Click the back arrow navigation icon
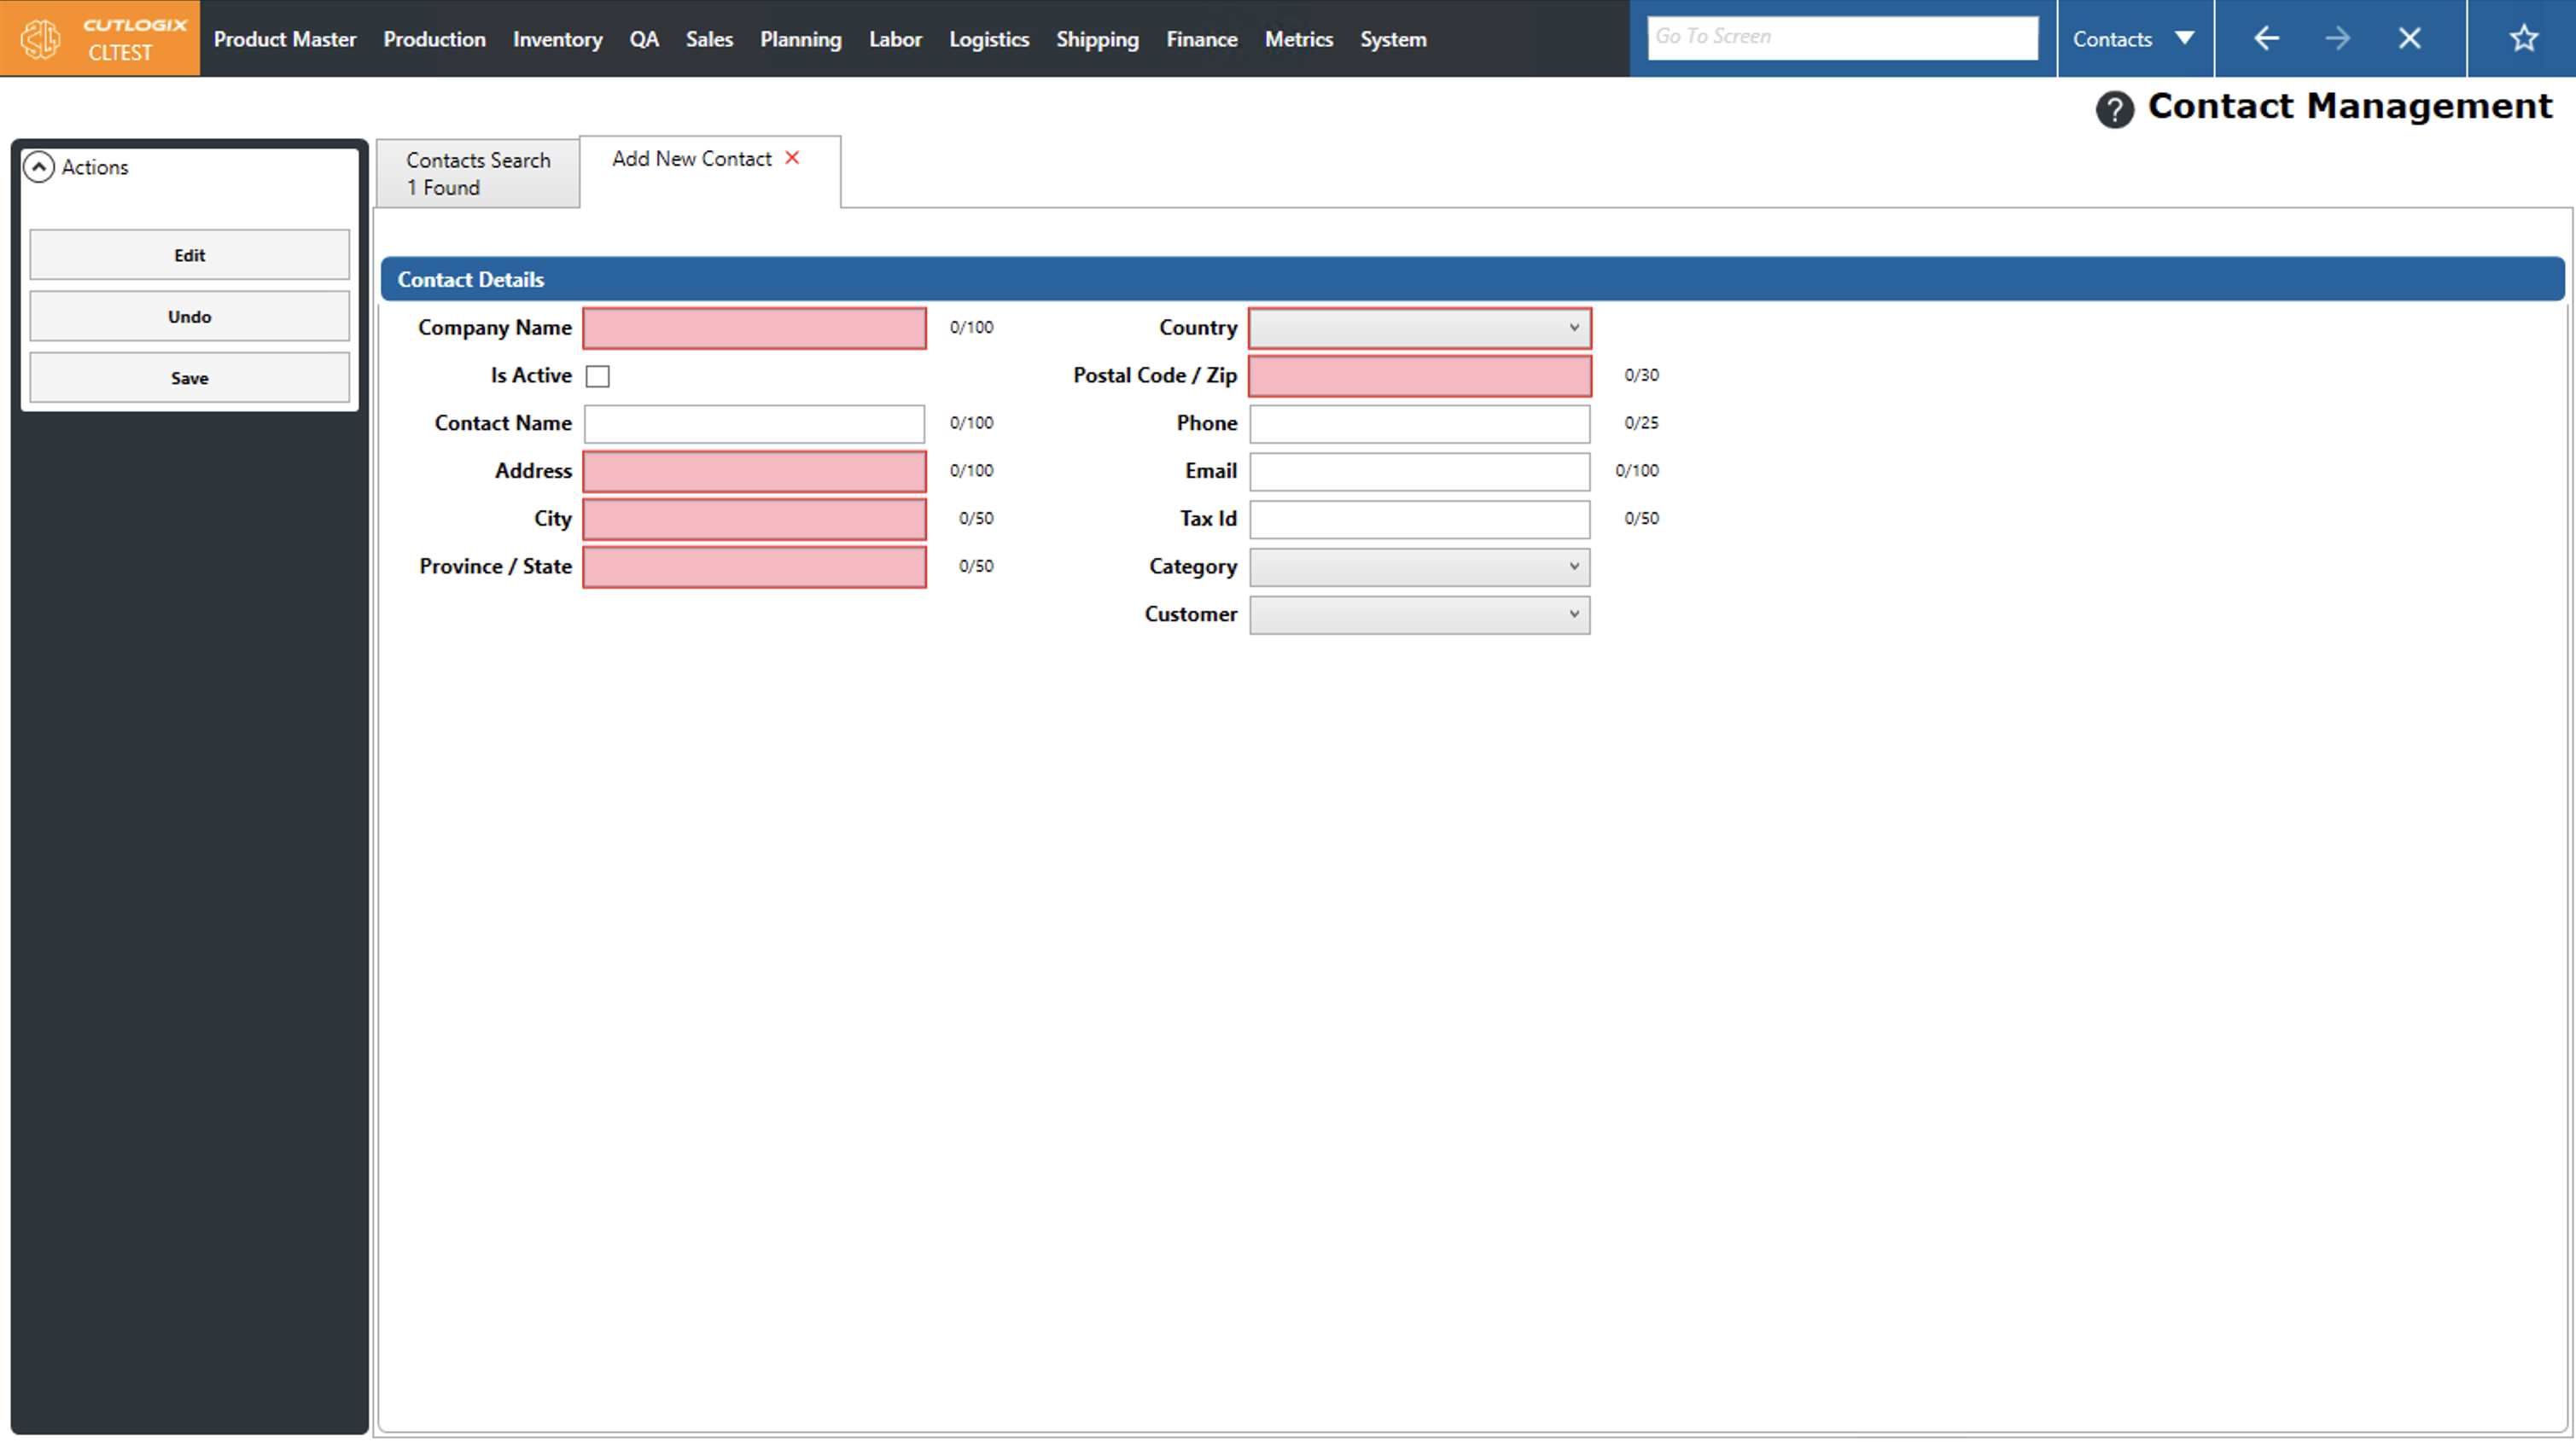This screenshot has width=2576, height=1442. 2266,39
